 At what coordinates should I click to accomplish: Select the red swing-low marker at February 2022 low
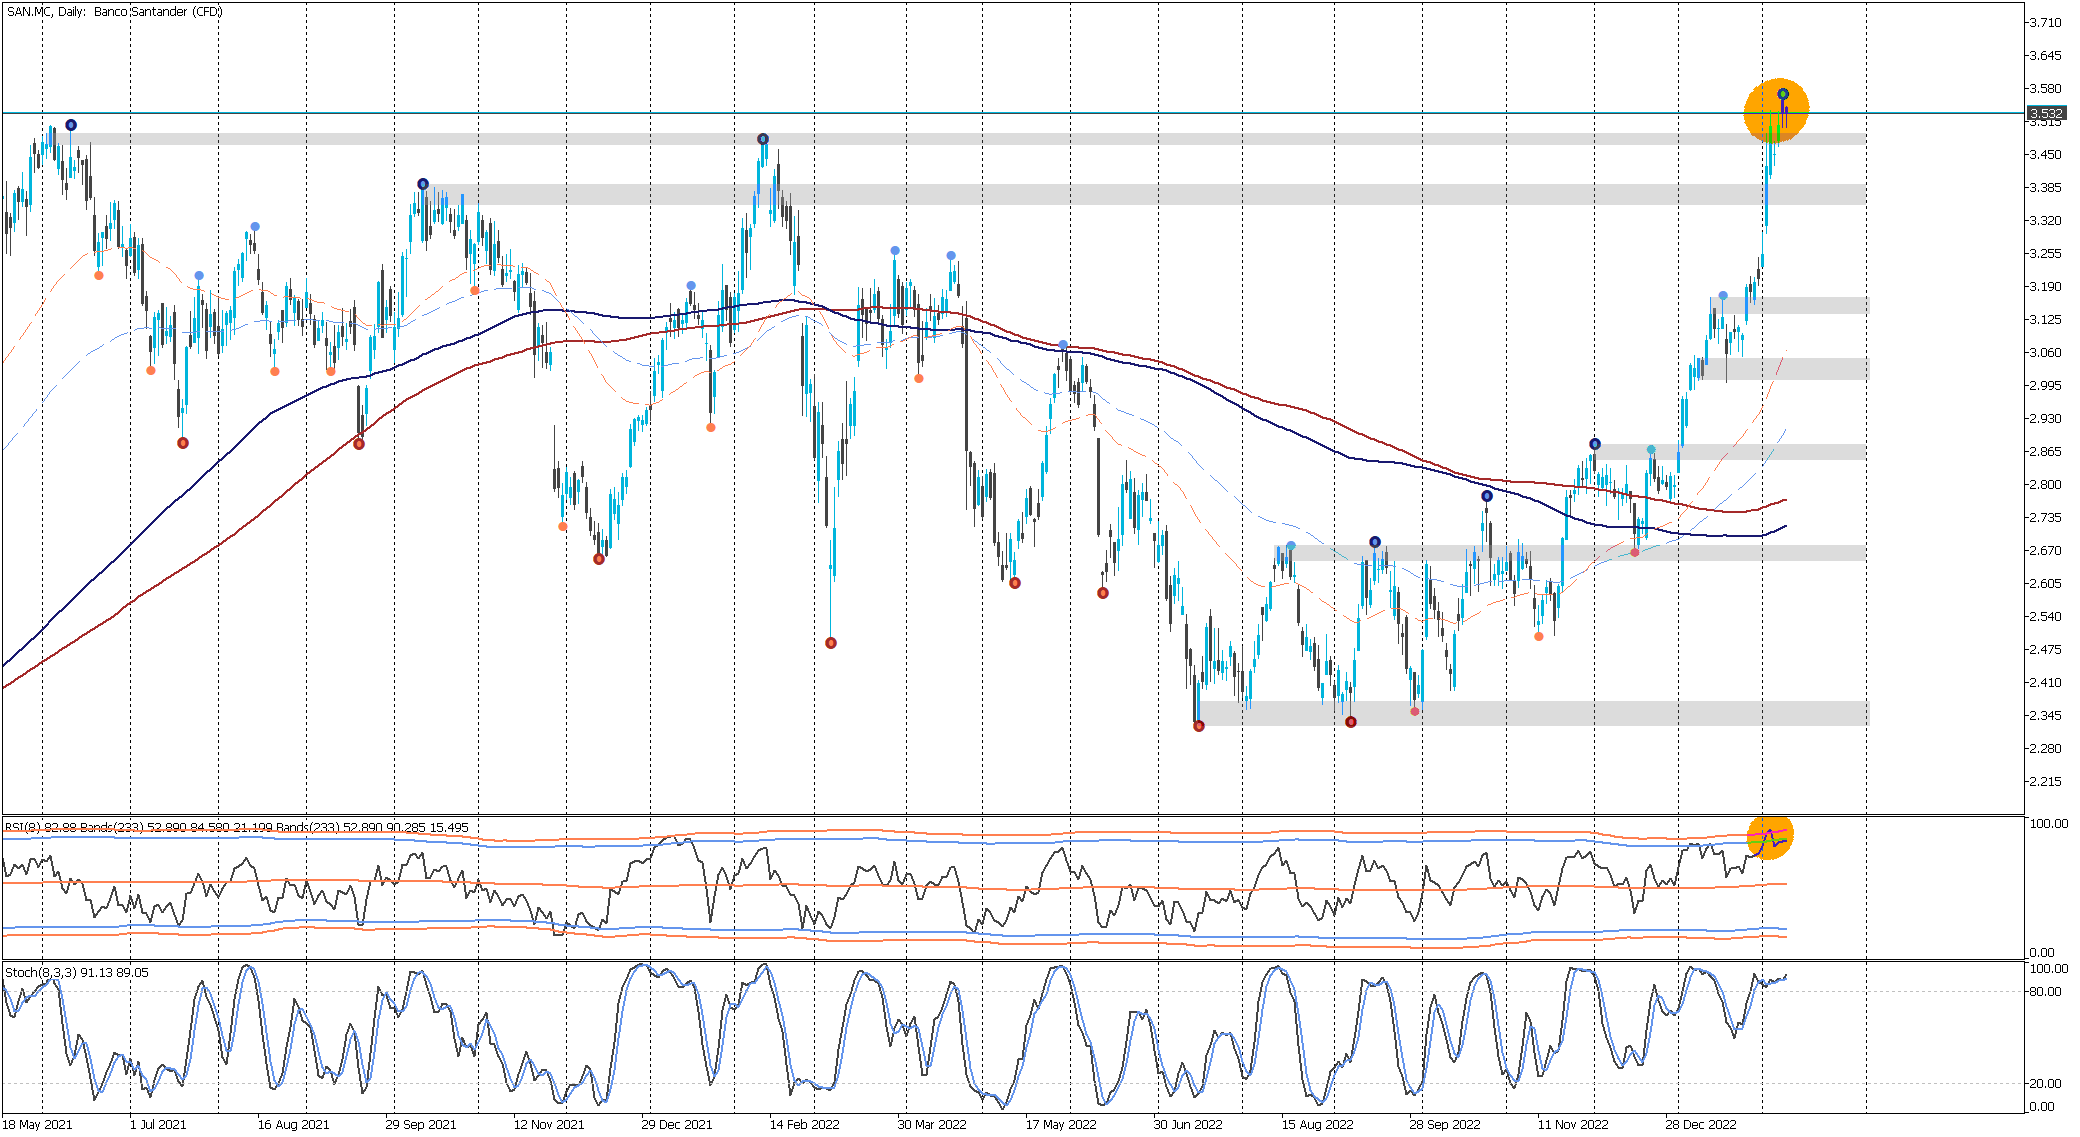coord(831,643)
